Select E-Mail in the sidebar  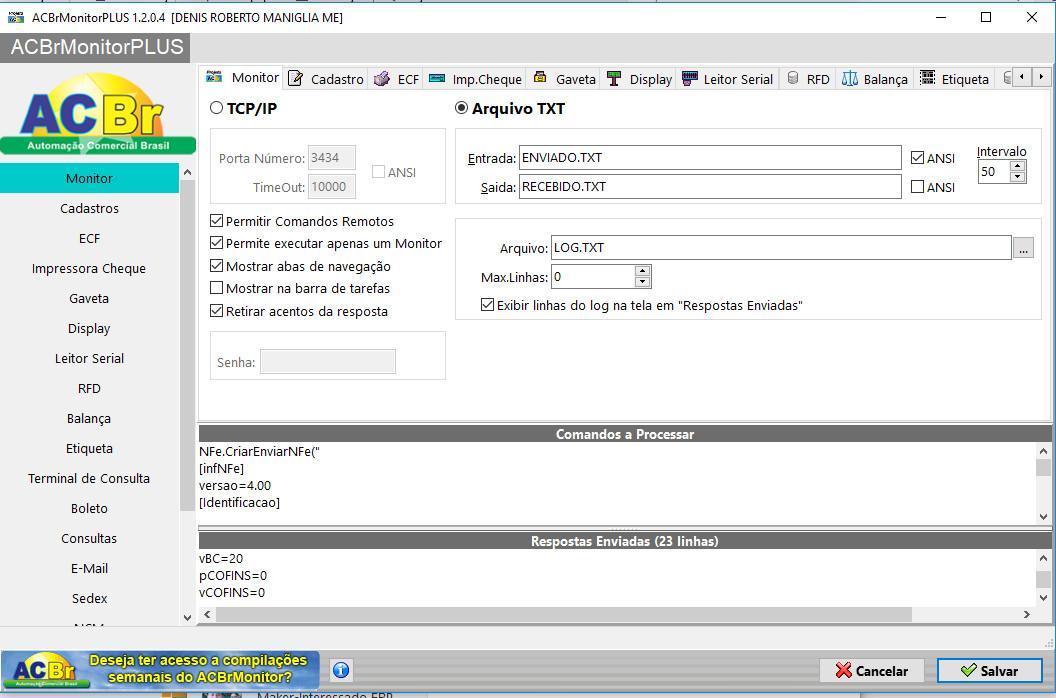tap(90, 569)
